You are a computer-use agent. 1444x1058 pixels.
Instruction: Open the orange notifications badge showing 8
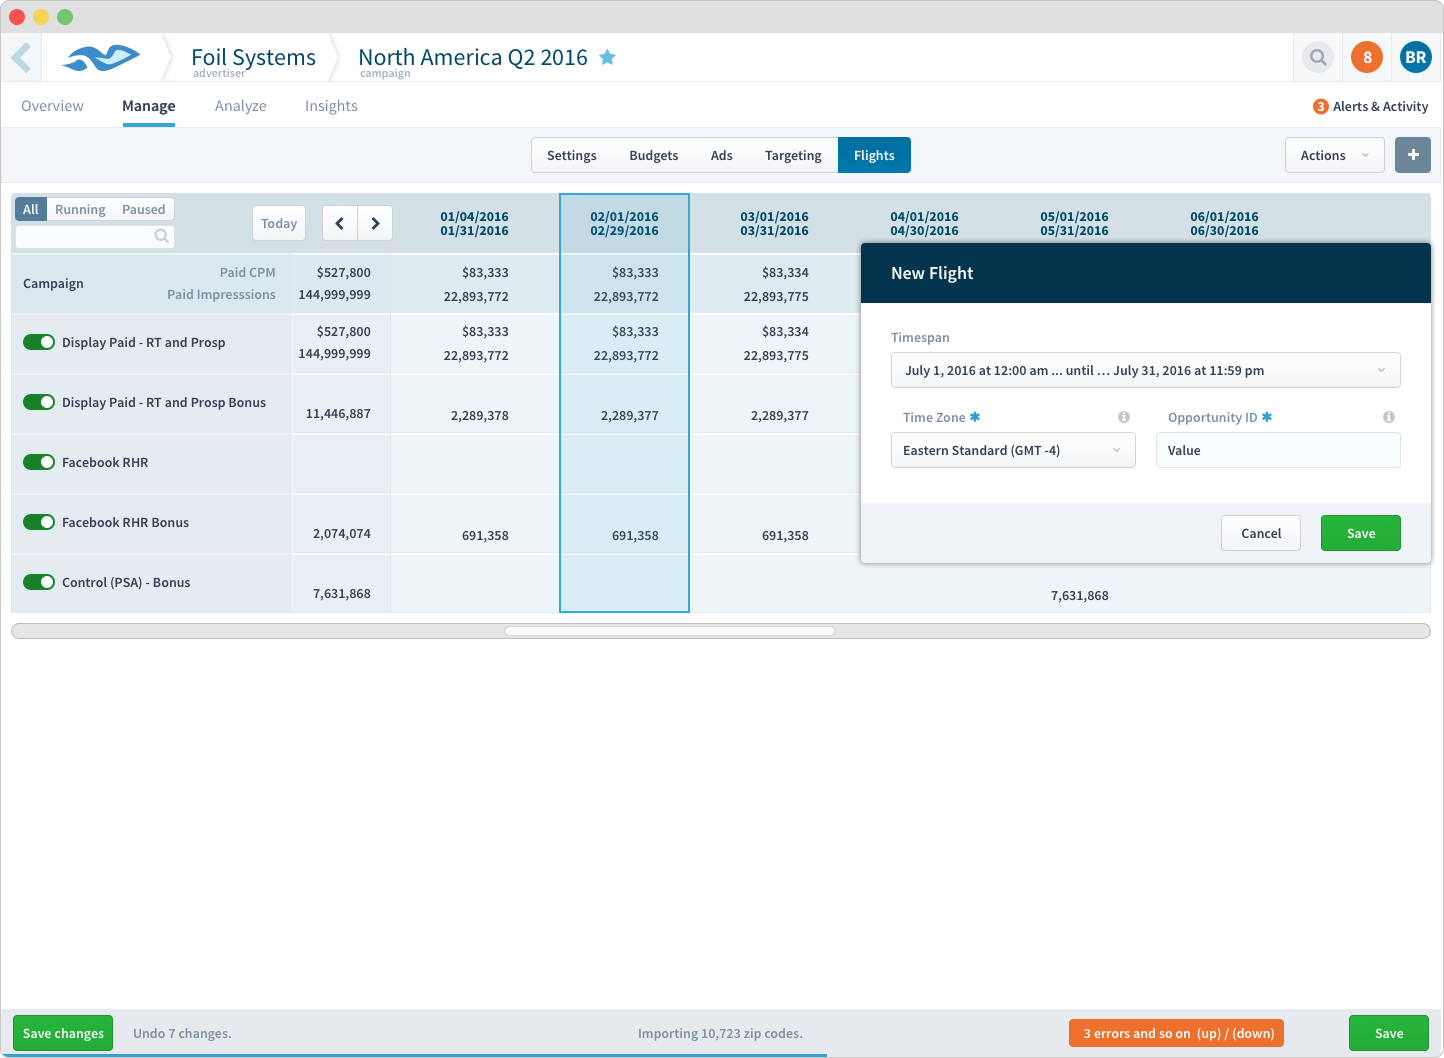pos(1367,57)
